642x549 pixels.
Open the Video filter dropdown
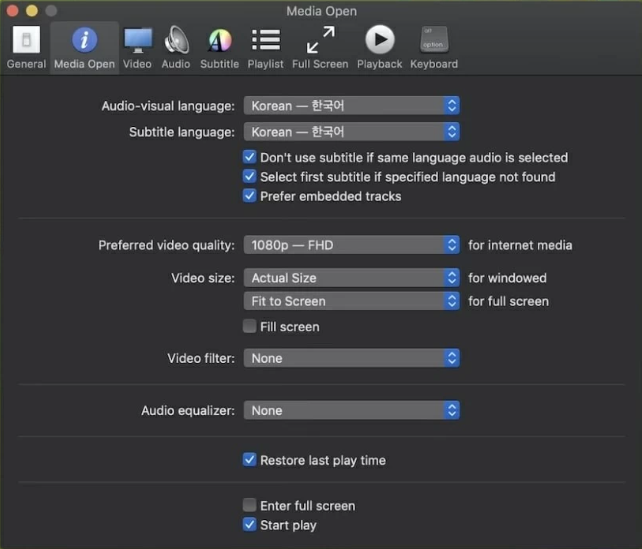point(351,358)
